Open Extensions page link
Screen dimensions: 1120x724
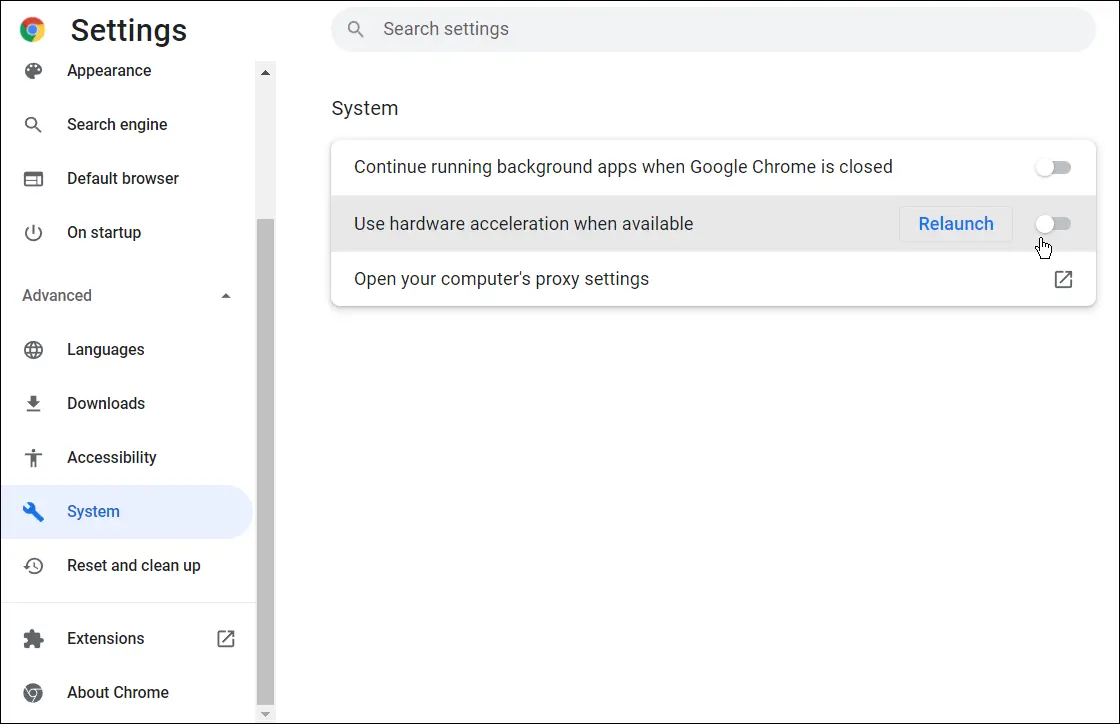[x=127, y=638]
